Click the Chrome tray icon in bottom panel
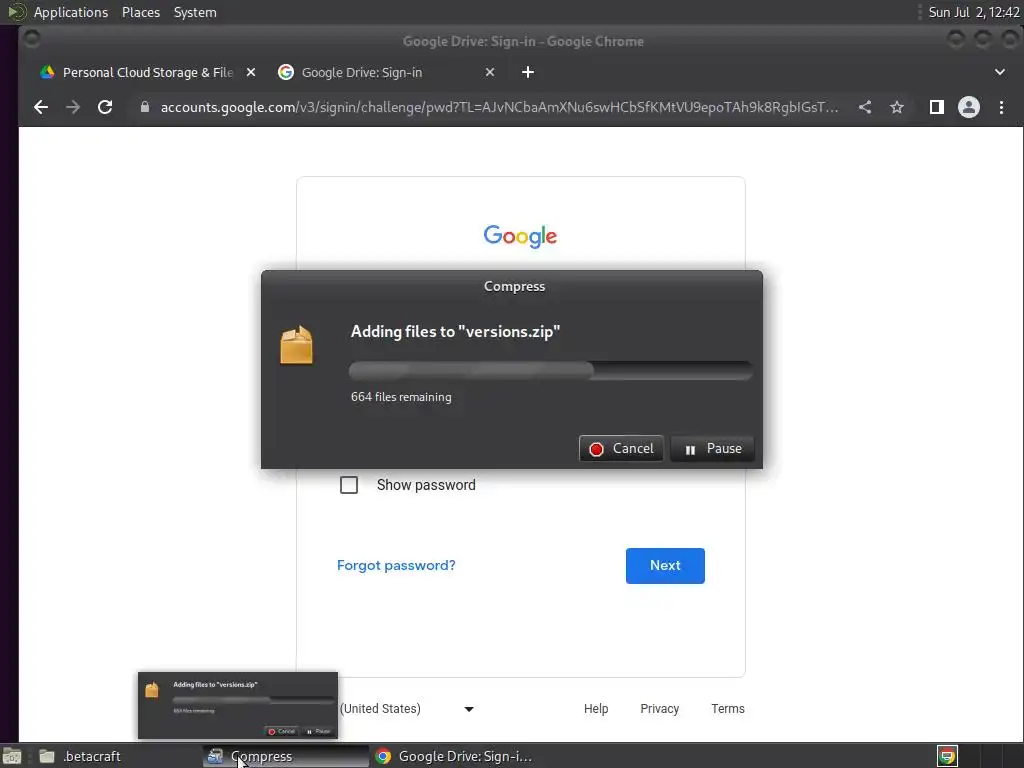 947,756
